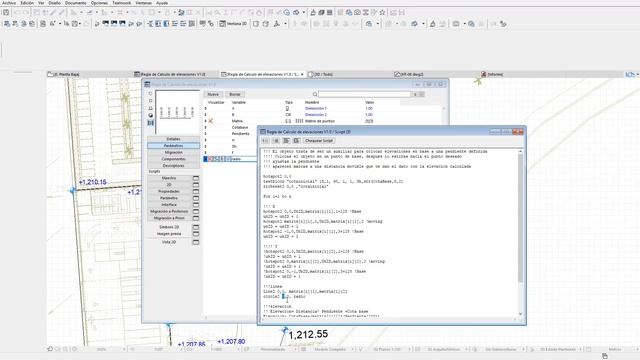Select the Matriz de puntos name
The width and height of the screenshot is (640, 360).
pyautogui.click(x=320, y=121)
